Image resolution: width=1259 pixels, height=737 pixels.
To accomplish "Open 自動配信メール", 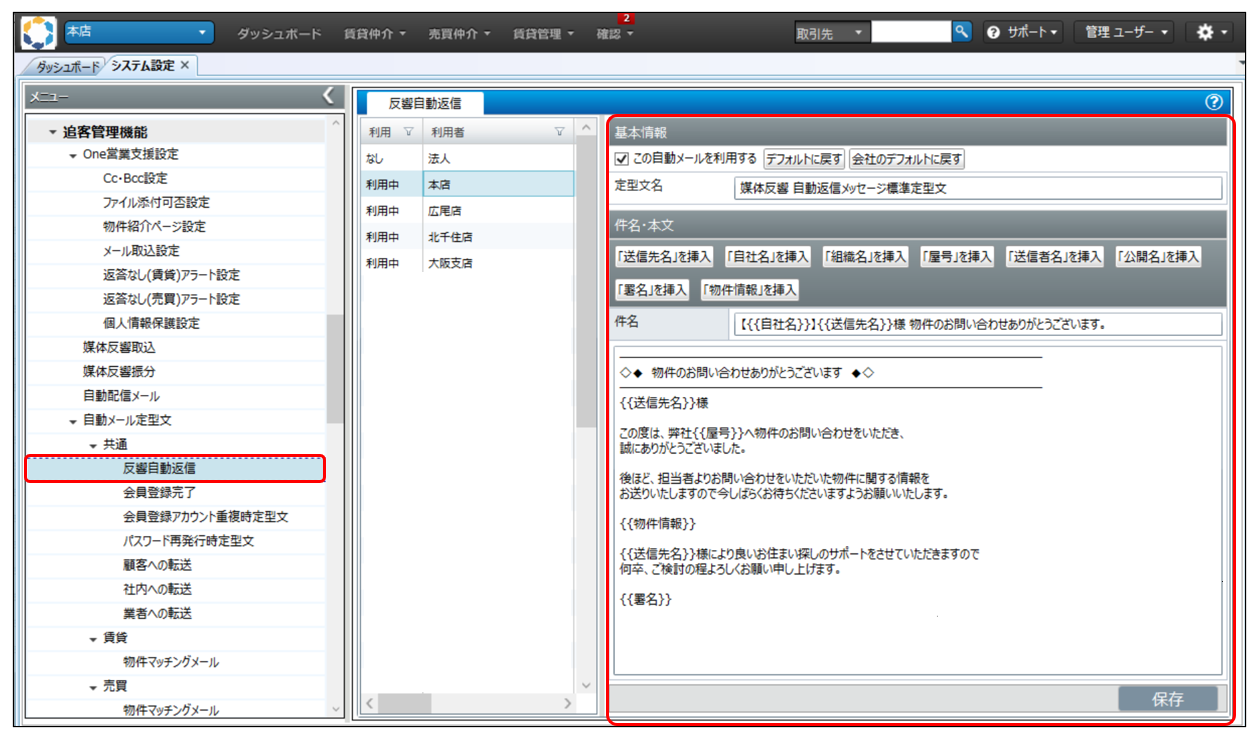I will coord(120,396).
